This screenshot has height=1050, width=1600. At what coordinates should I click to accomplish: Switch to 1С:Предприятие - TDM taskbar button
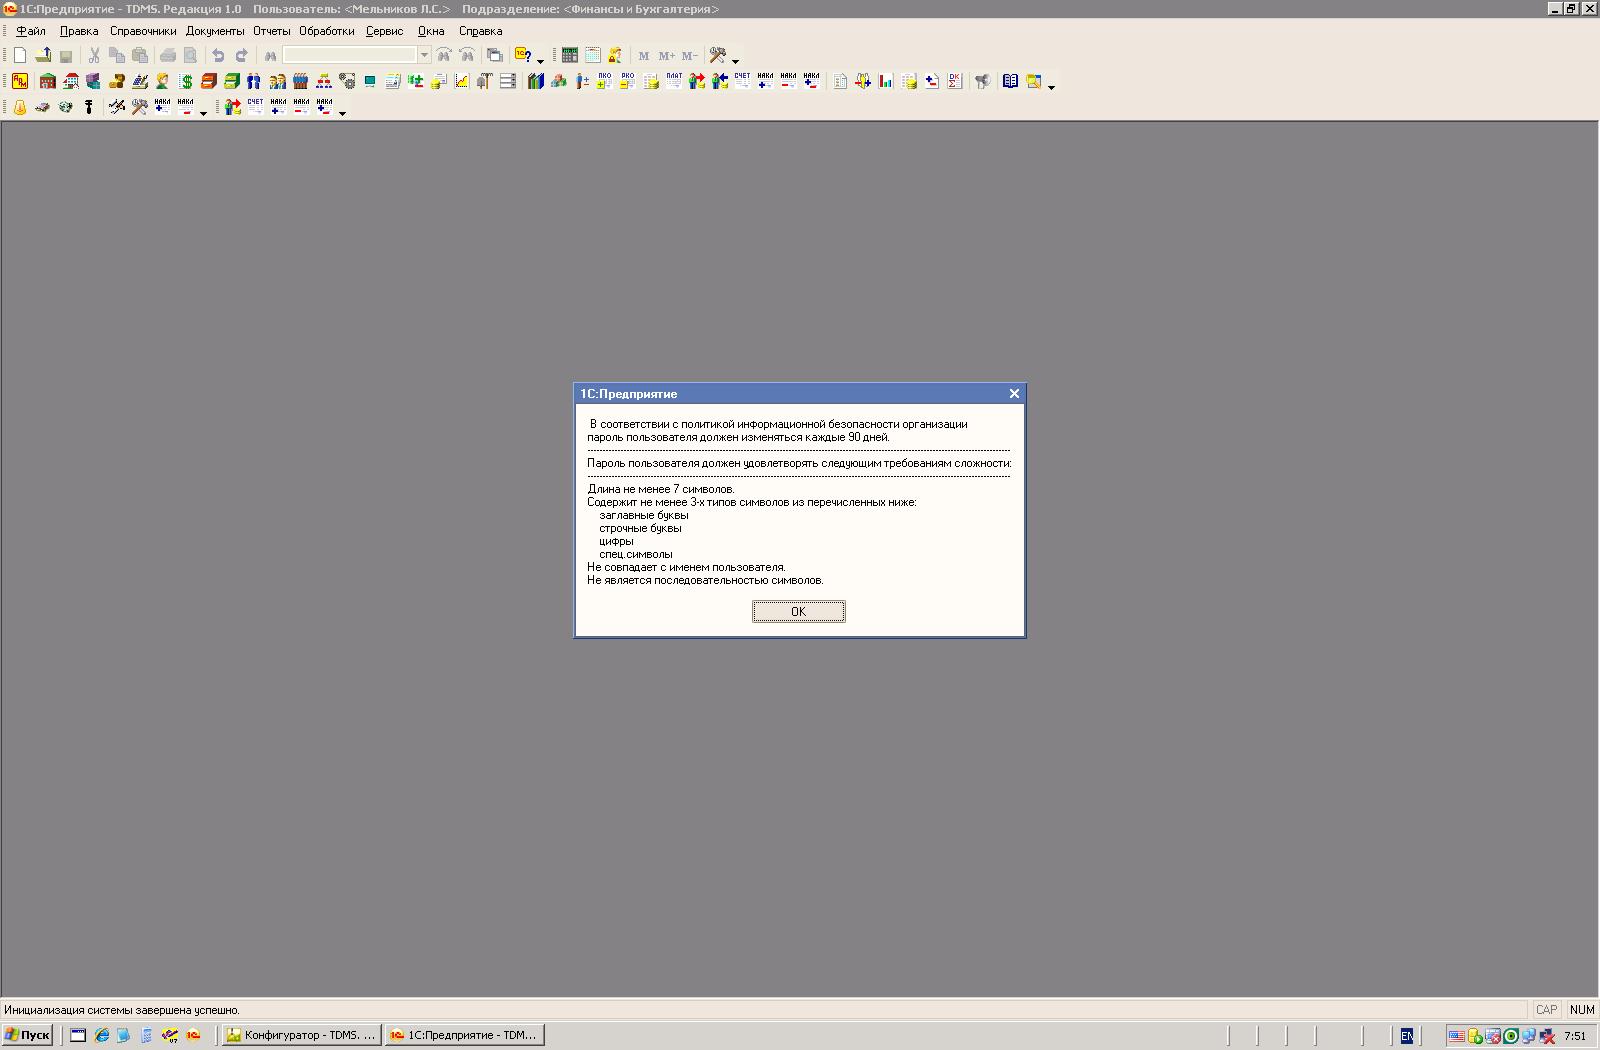pos(465,1035)
